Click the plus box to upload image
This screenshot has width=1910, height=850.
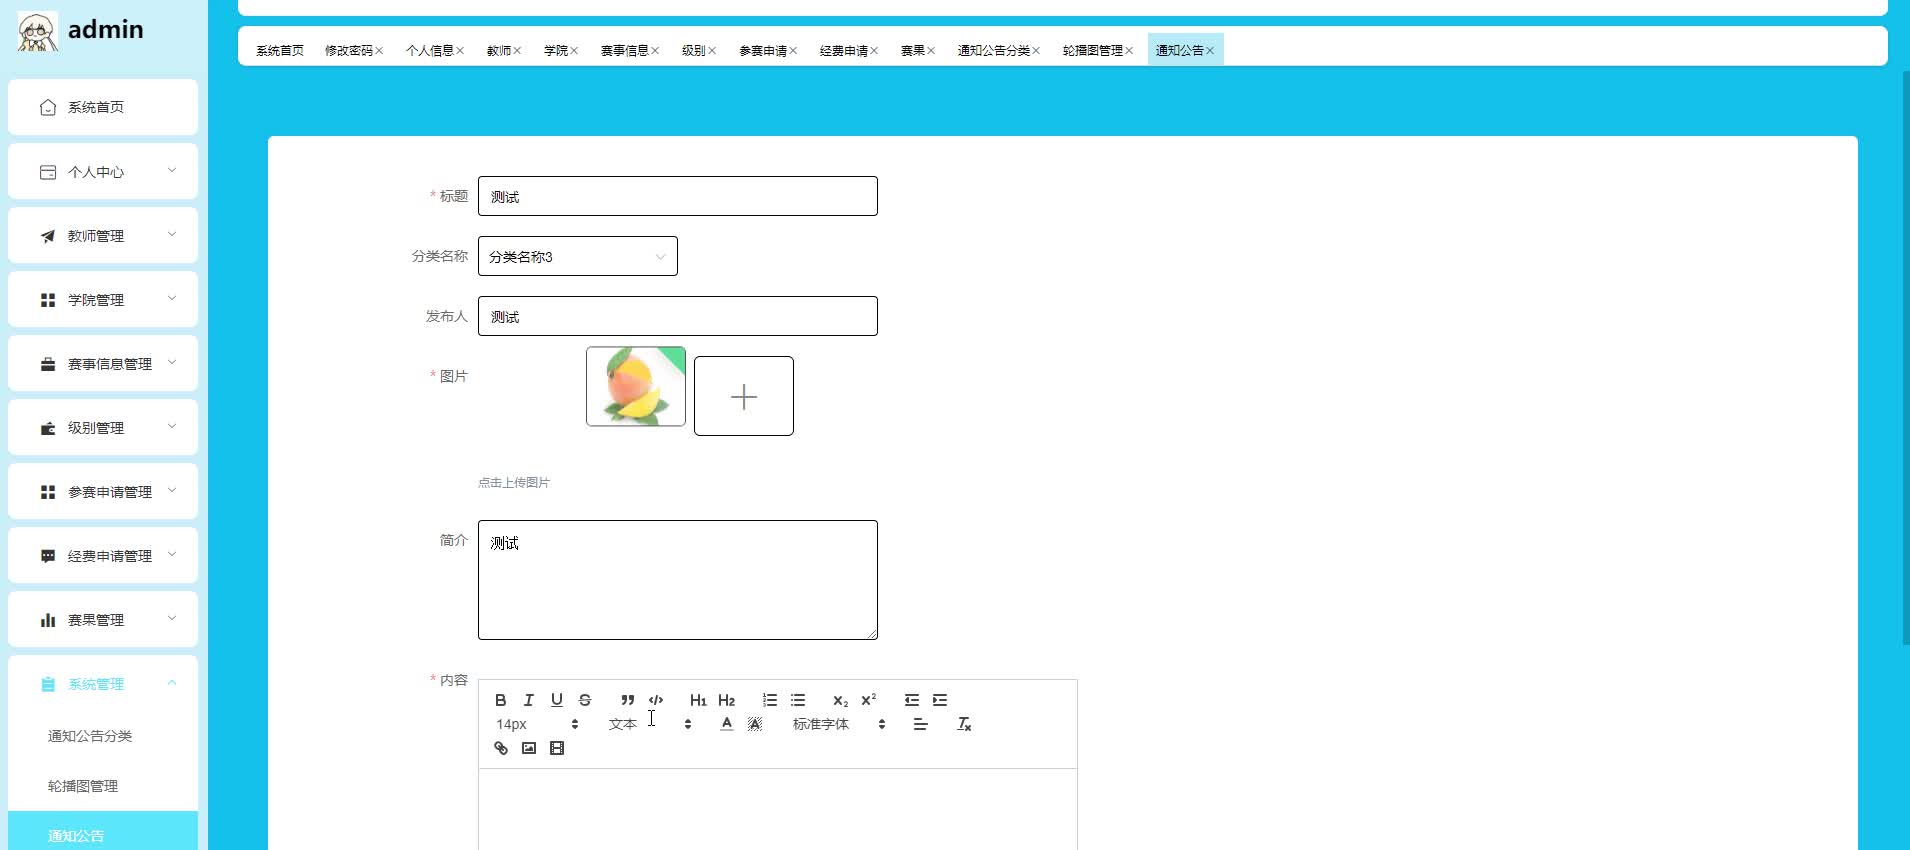coord(744,396)
